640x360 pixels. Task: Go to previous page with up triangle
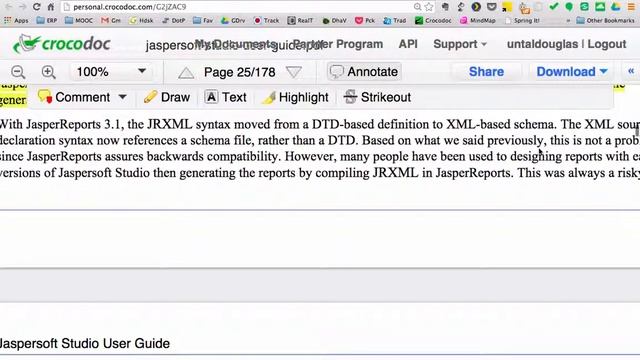point(186,73)
